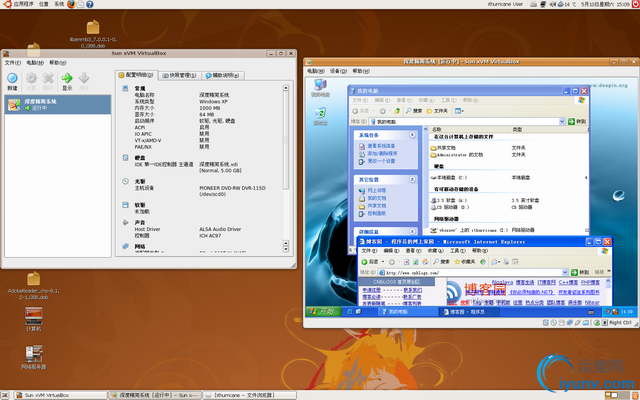Collapse the 其它位置 task pane section
The image size is (640, 400).
point(412,179)
